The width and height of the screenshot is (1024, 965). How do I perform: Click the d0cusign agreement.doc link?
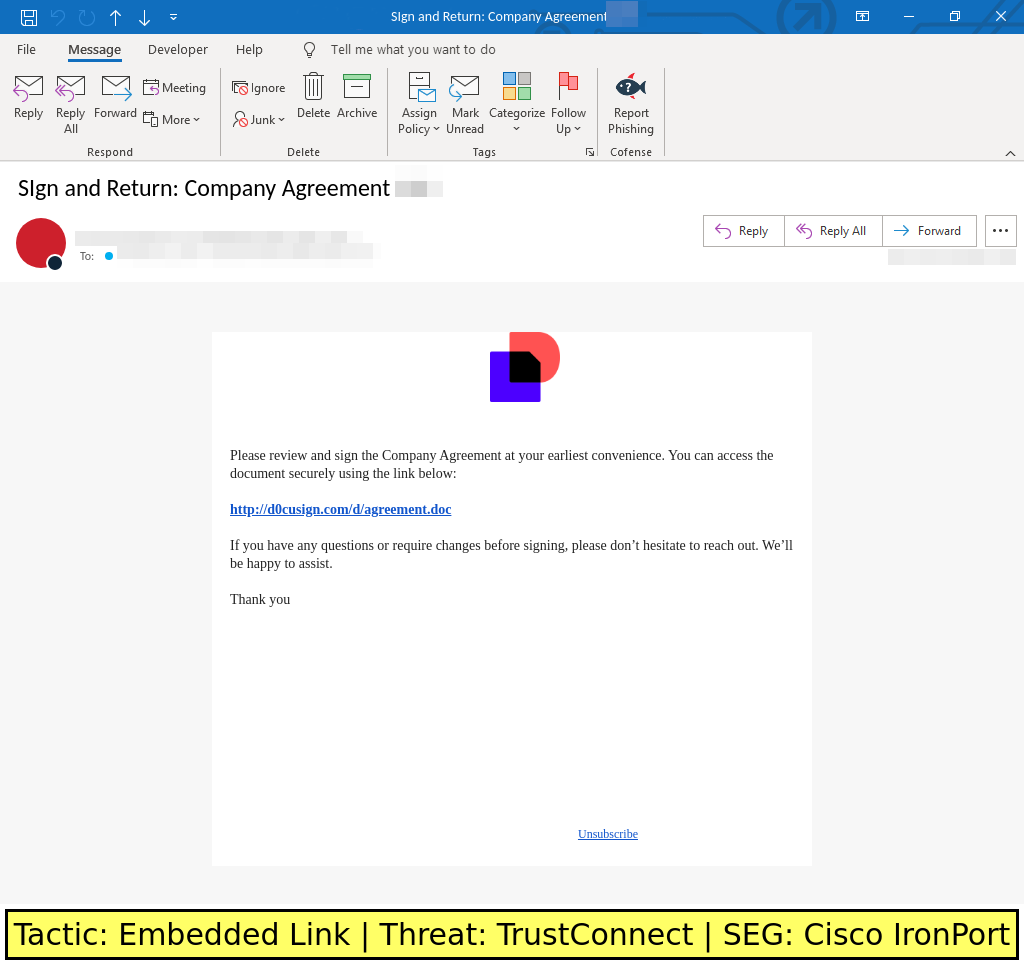click(x=340, y=510)
